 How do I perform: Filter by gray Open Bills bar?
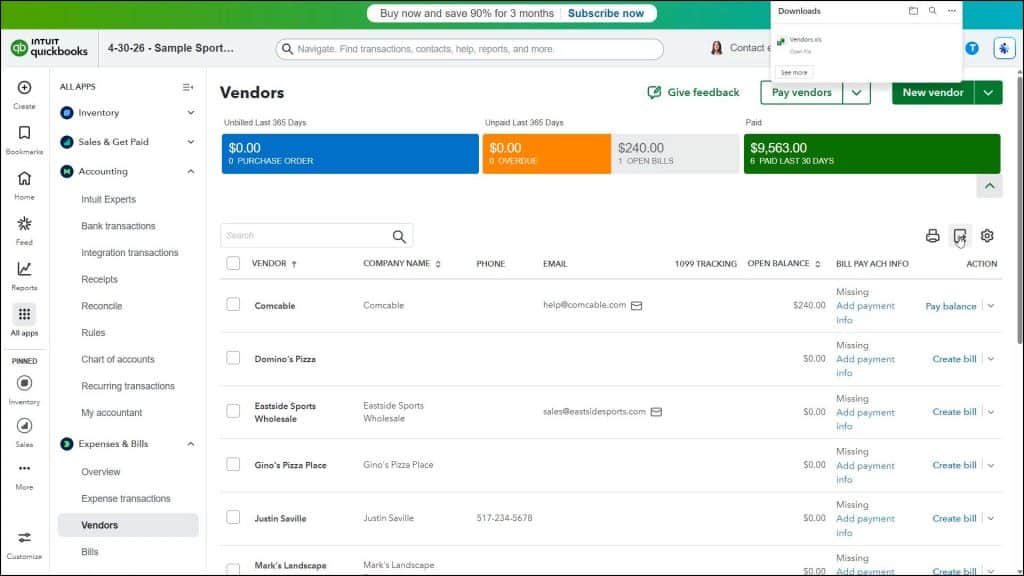(675, 154)
